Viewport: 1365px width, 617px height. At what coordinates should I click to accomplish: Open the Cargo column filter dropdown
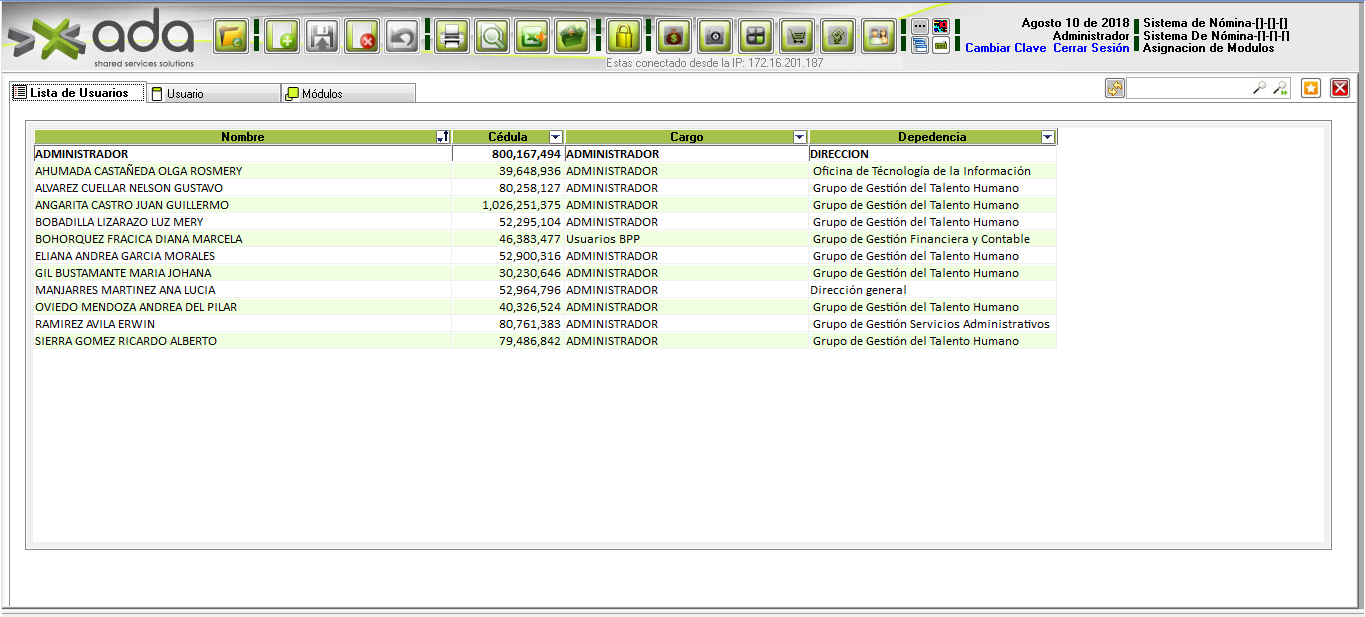tap(799, 137)
